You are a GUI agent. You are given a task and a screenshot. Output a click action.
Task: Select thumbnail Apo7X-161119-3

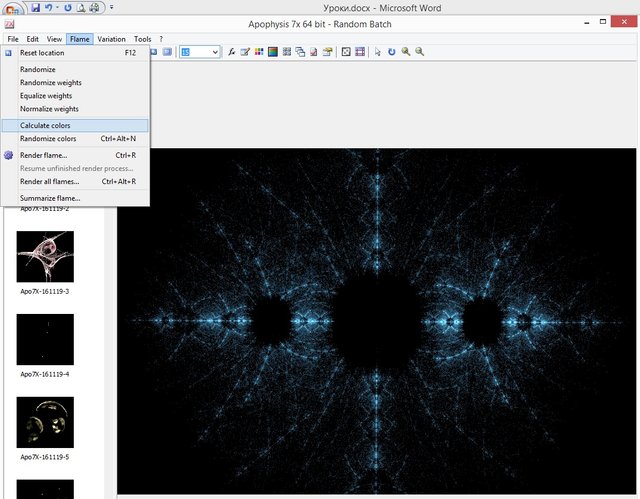coord(45,257)
